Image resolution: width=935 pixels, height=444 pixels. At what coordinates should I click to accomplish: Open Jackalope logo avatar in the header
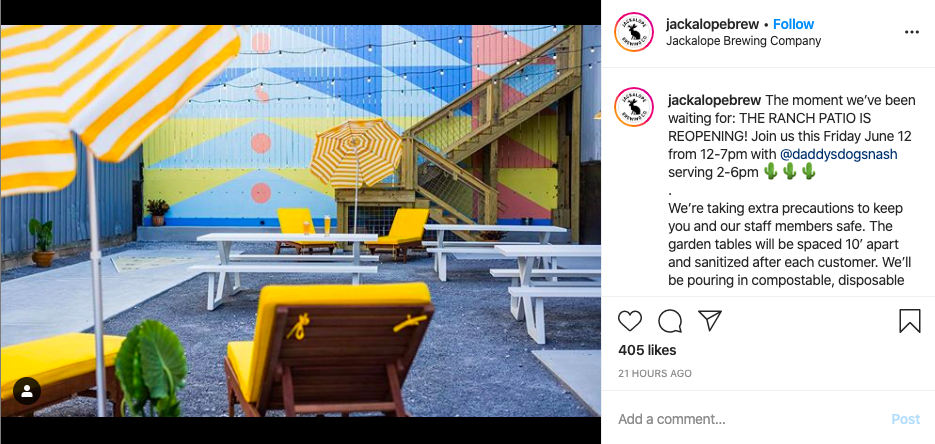634,32
